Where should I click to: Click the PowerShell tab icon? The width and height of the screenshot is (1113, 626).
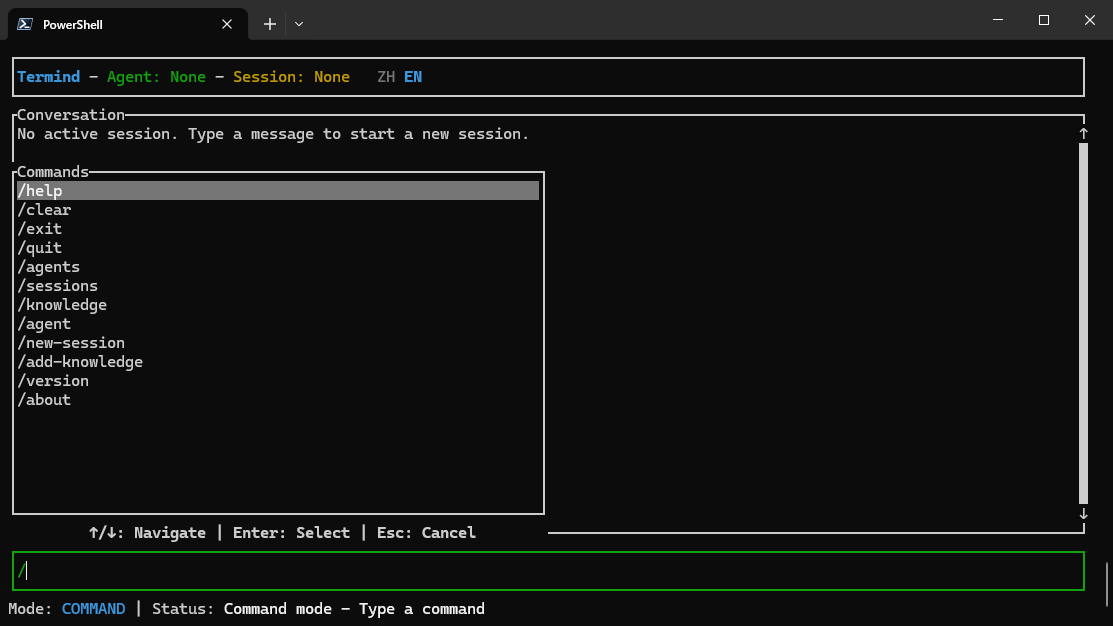pyautogui.click(x=25, y=24)
